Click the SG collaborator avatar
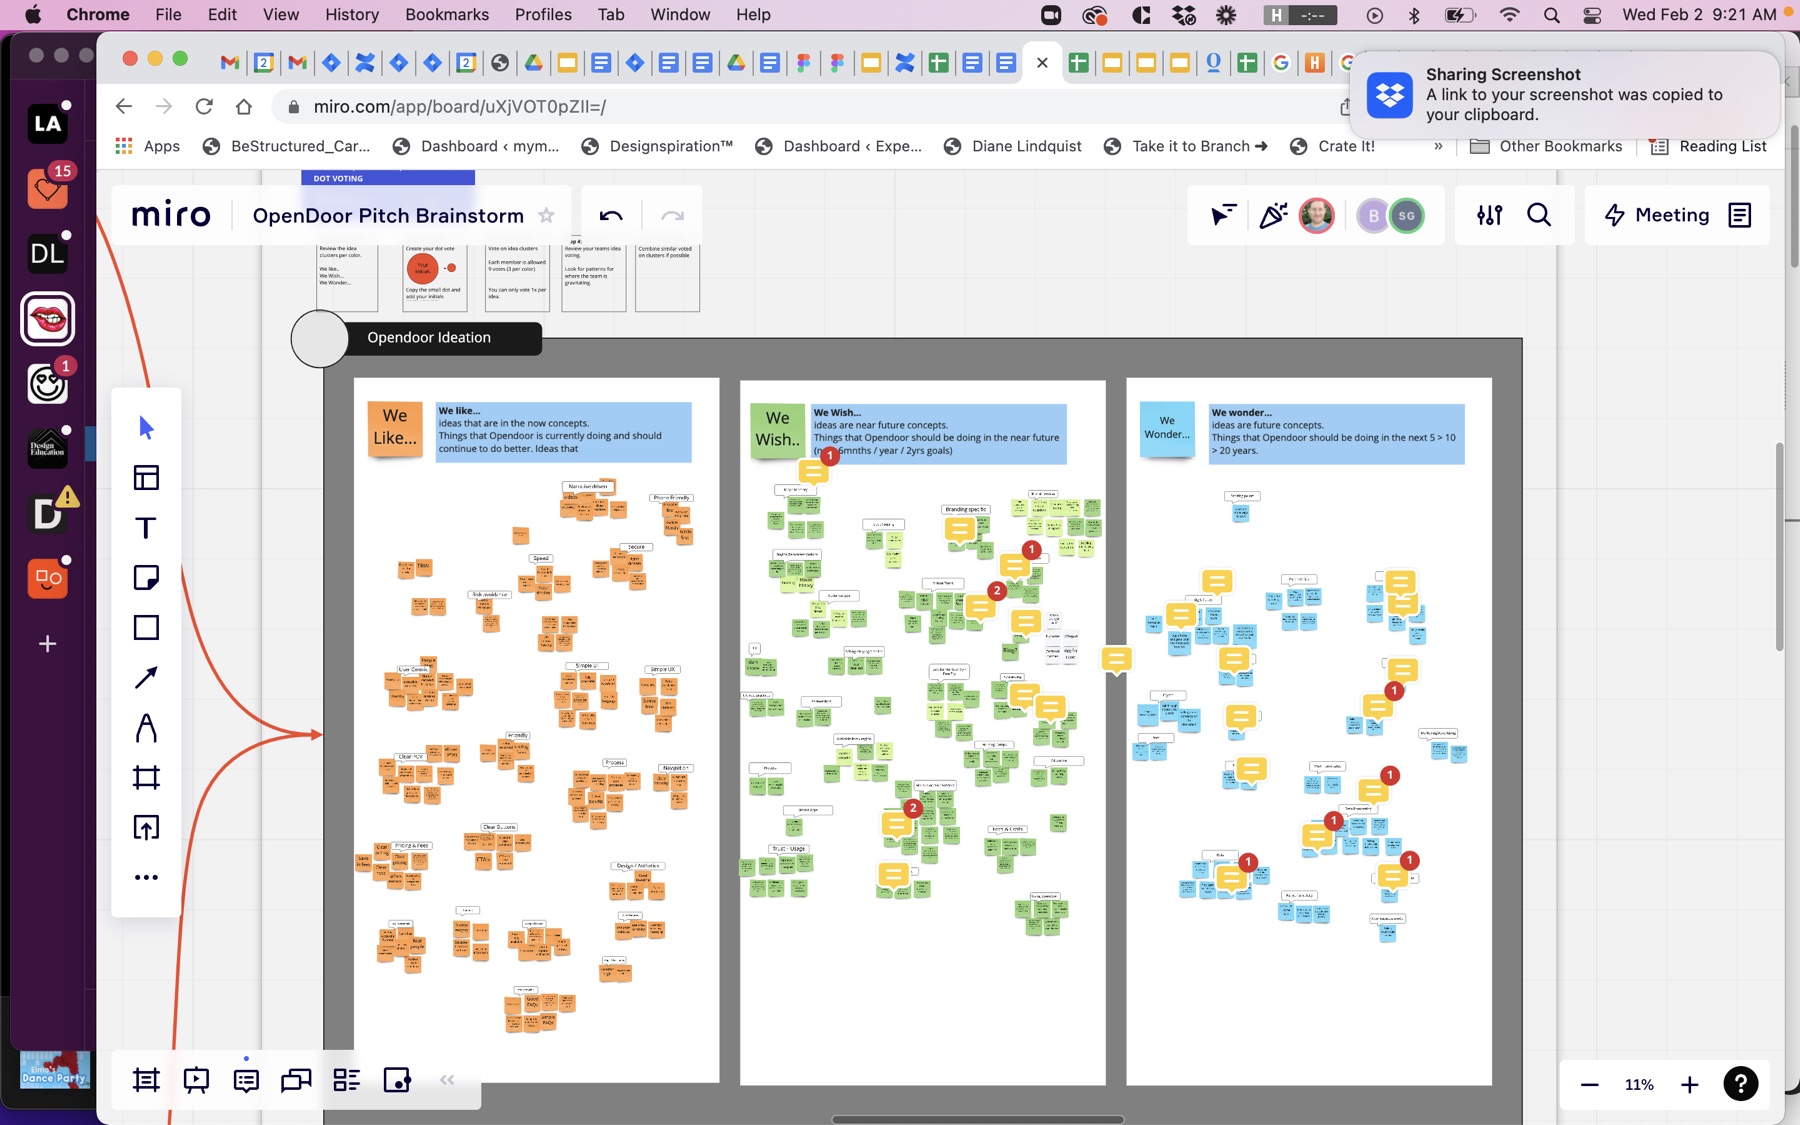Viewport: 1800px width, 1125px height. point(1406,215)
